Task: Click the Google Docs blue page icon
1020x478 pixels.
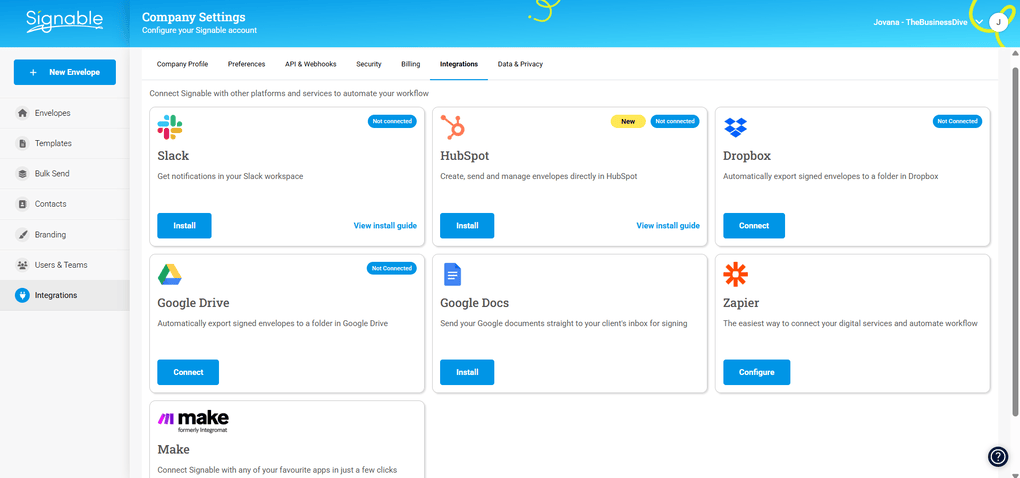Action: [452, 274]
